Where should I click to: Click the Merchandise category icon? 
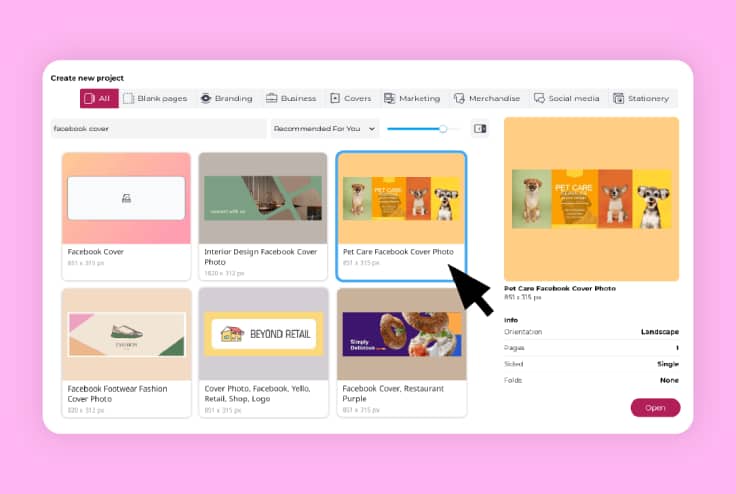coord(459,98)
